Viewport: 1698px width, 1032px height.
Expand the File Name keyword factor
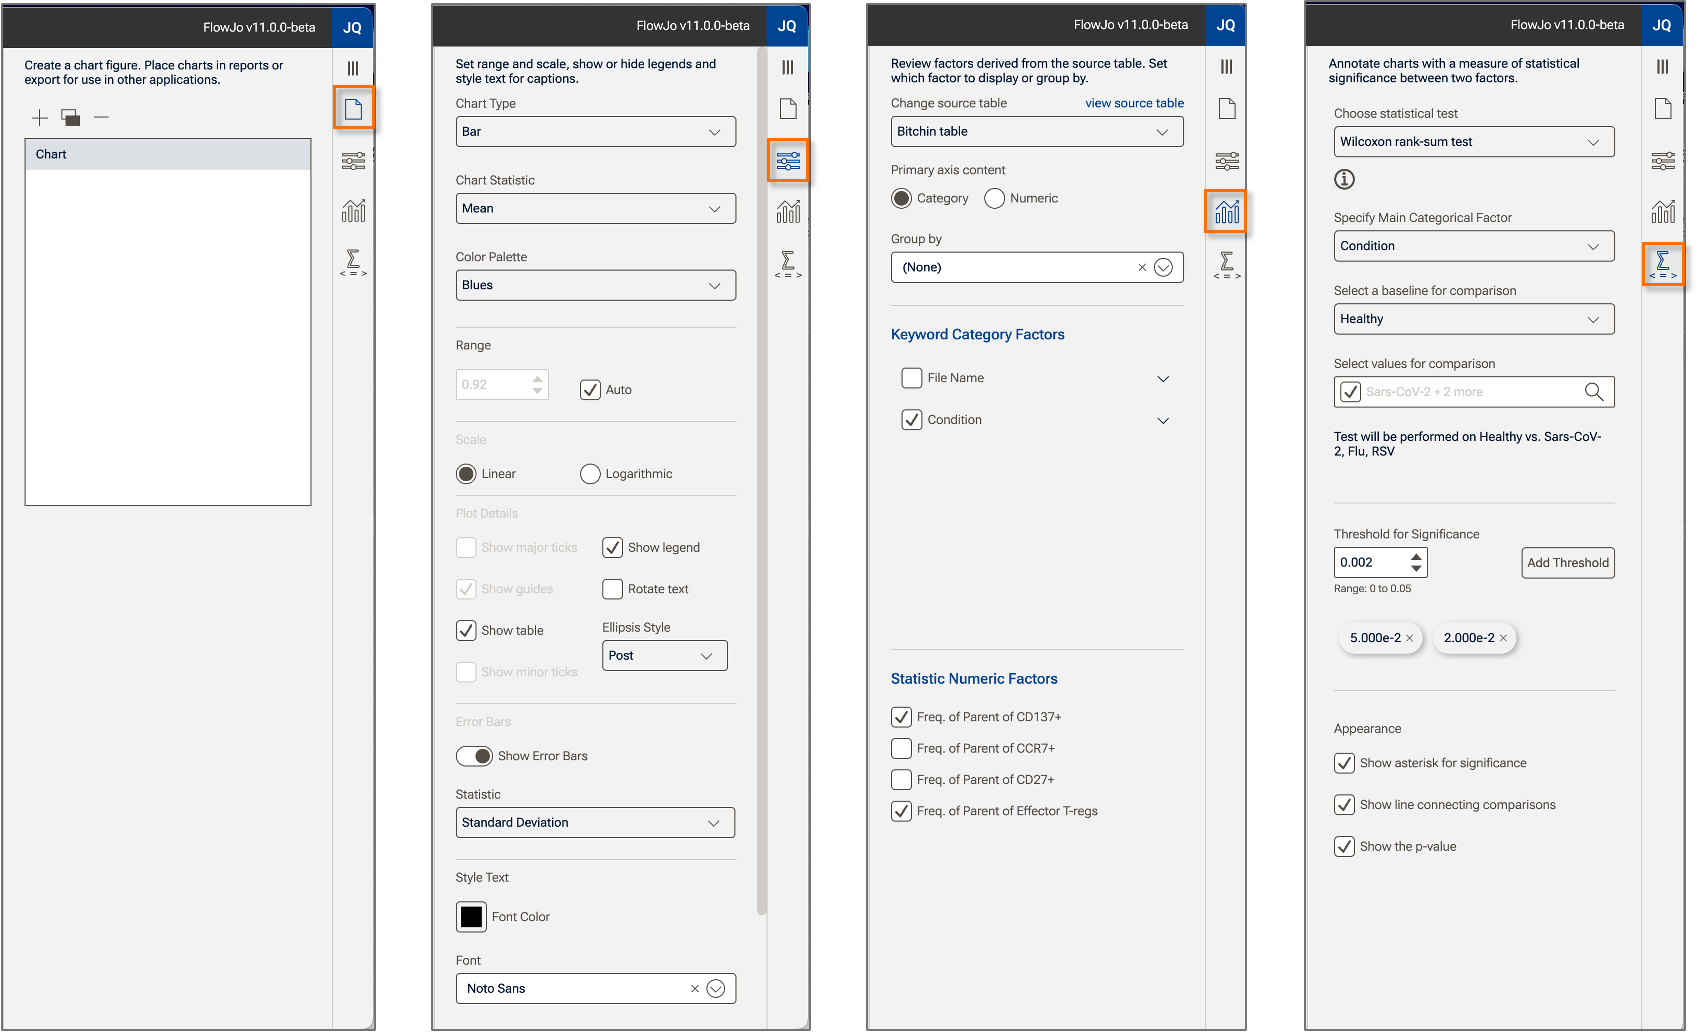tap(1163, 379)
